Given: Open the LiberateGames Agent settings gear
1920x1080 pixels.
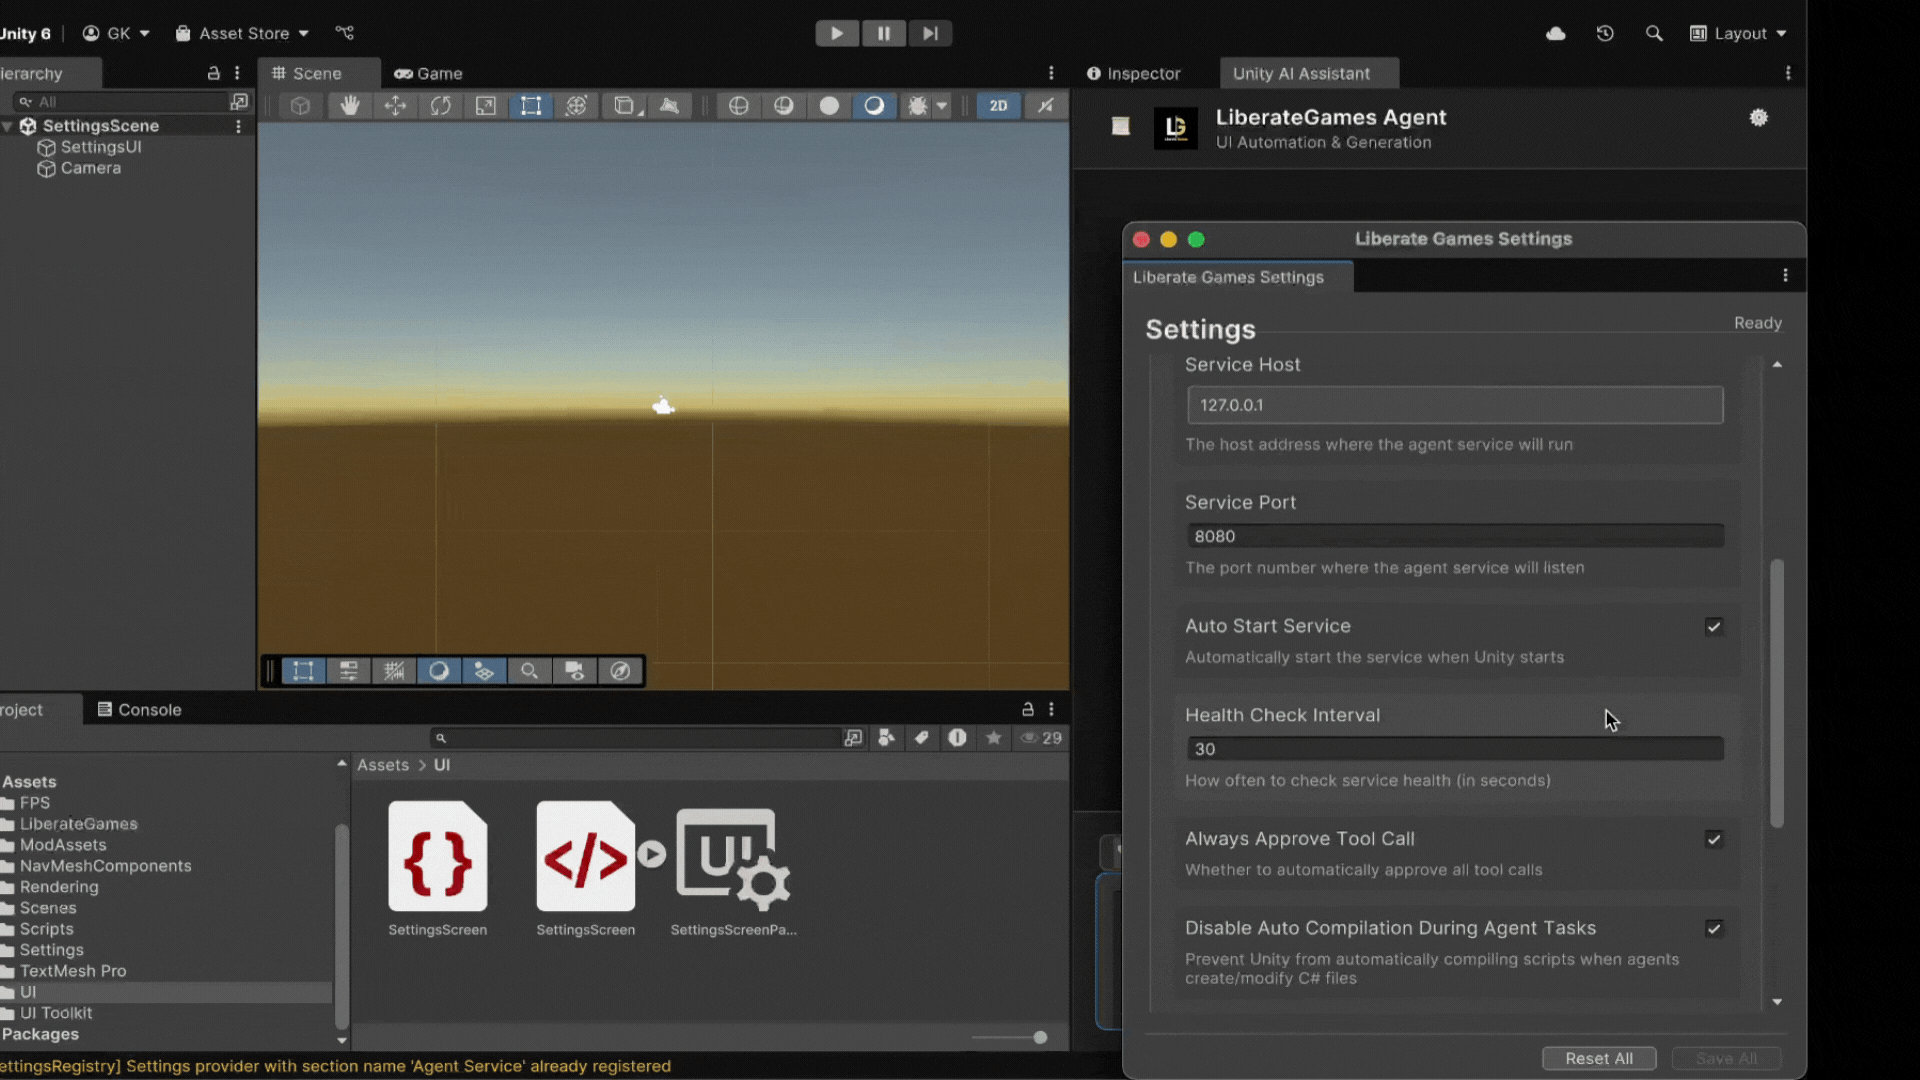Looking at the screenshot, I should point(1759,117).
